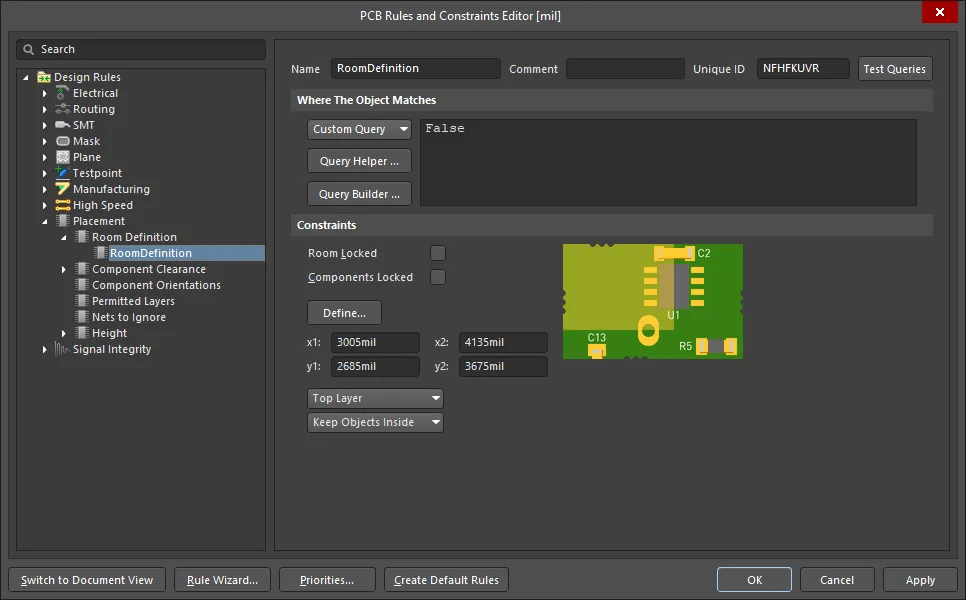Expand the Routing tree node
Image resolution: width=966 pixels, height=600 pixels.
(x=44, y=110)
